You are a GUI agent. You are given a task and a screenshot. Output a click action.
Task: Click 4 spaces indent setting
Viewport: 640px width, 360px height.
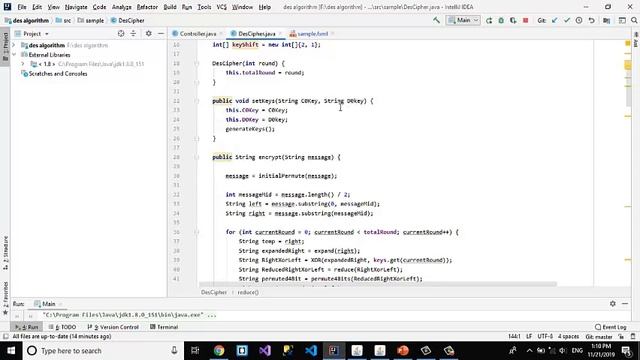[569, 337]
